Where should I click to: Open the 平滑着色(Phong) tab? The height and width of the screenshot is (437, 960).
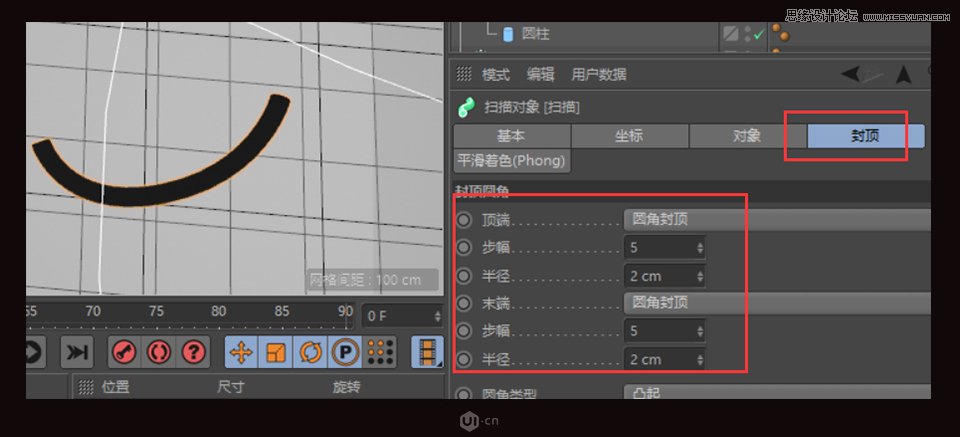pyautogui.click(x=512, y=160)
